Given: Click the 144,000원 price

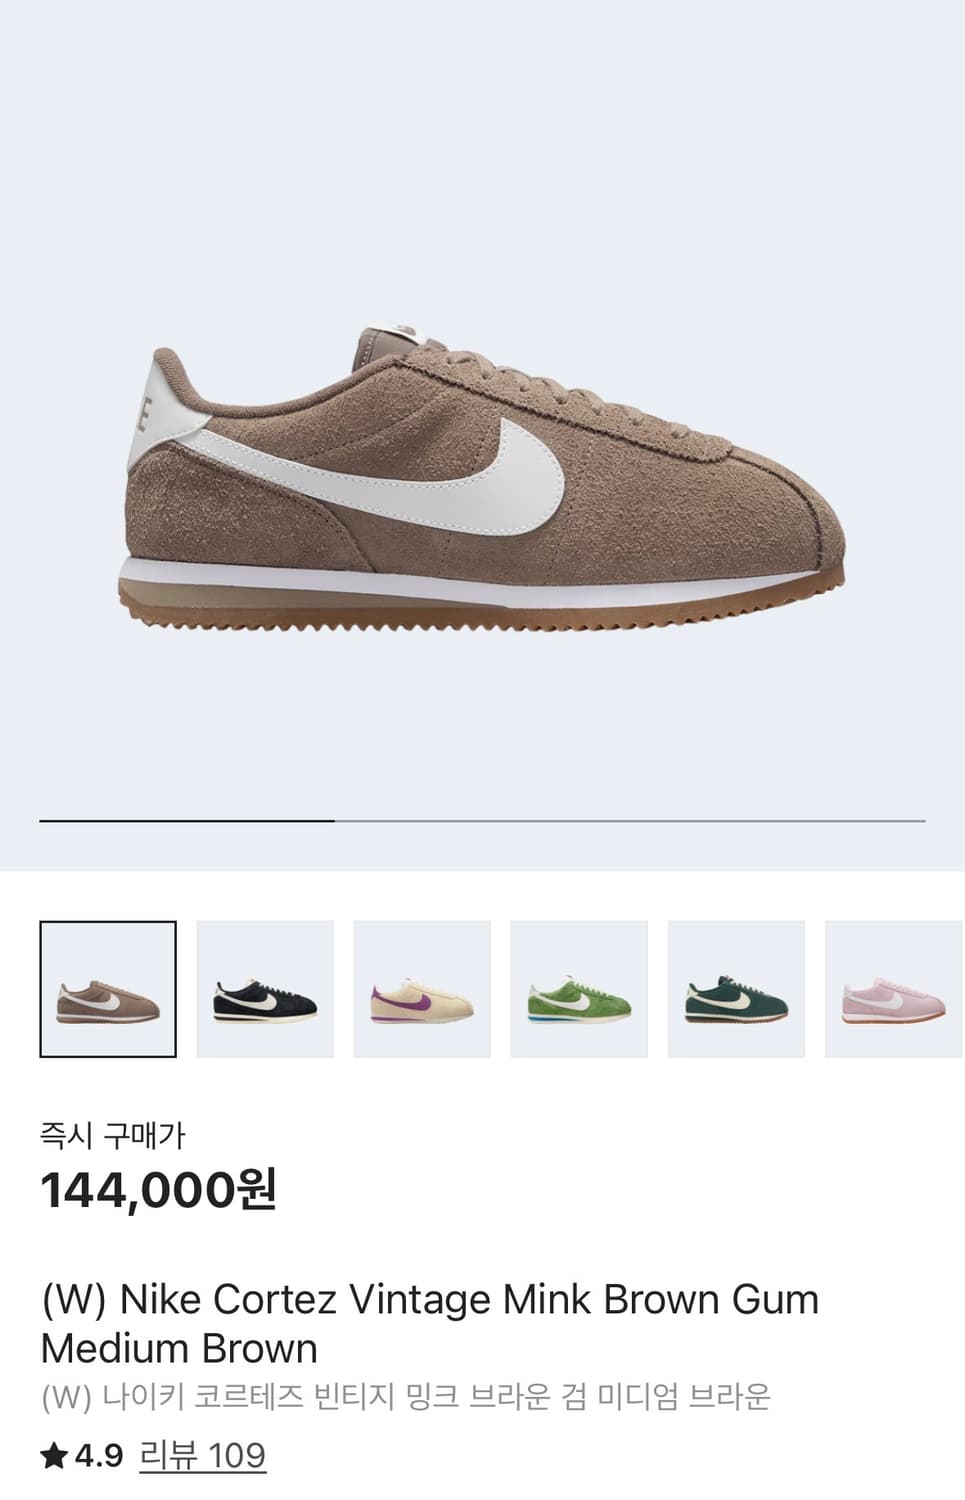Looking at the screenshot, I should click(x=158, y=1190).
